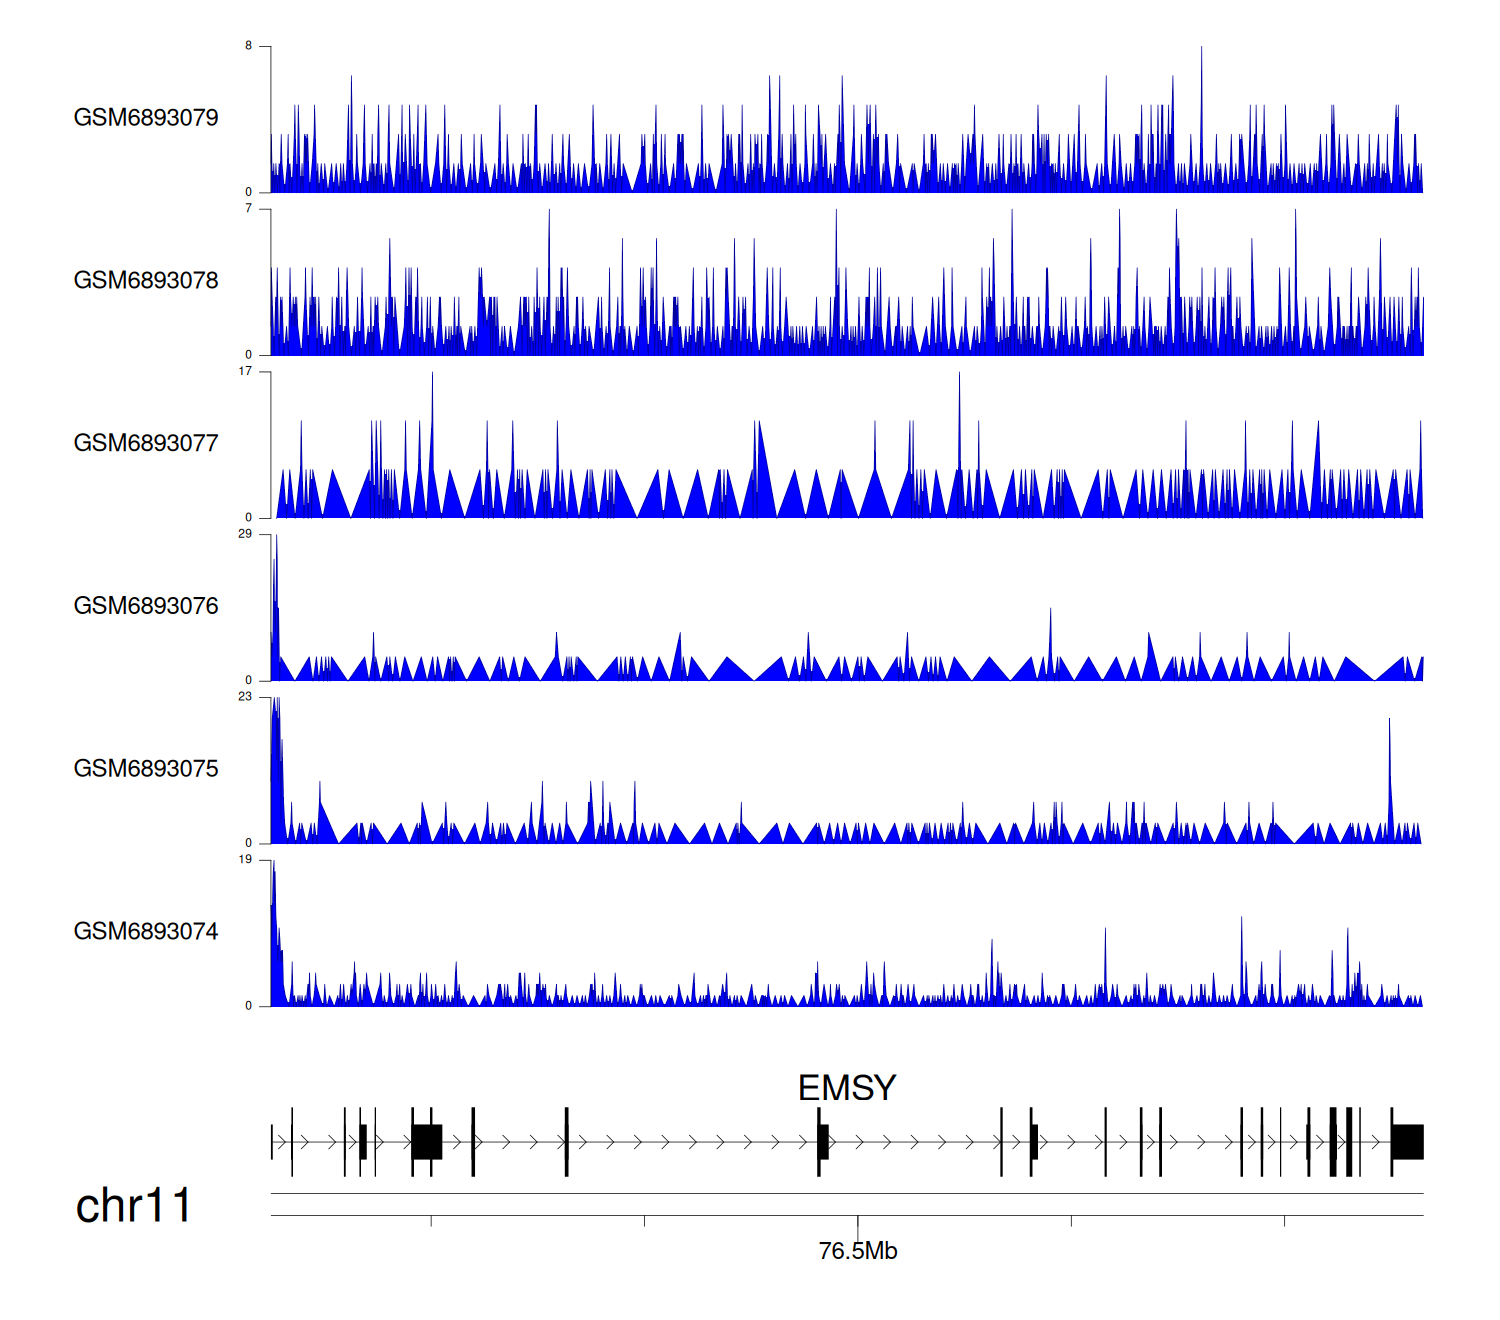Select the GSM6893078 track label
The height and width of the screenshot is (1320, 1500).
pyautogui.click(x=146, y=281)
